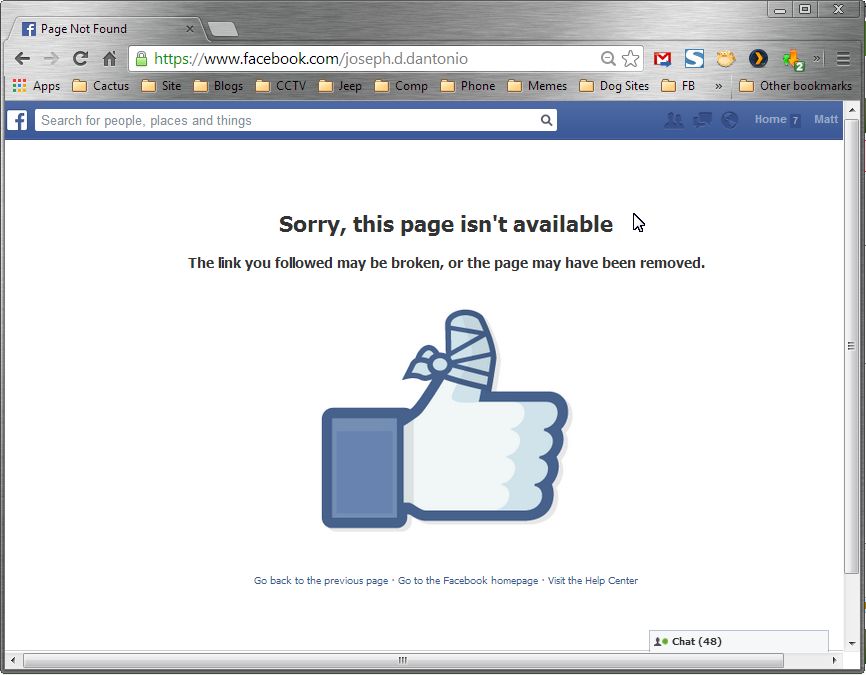Open the Notifications globe icon
Screen dimensions: 866x675
pos(730,120)
